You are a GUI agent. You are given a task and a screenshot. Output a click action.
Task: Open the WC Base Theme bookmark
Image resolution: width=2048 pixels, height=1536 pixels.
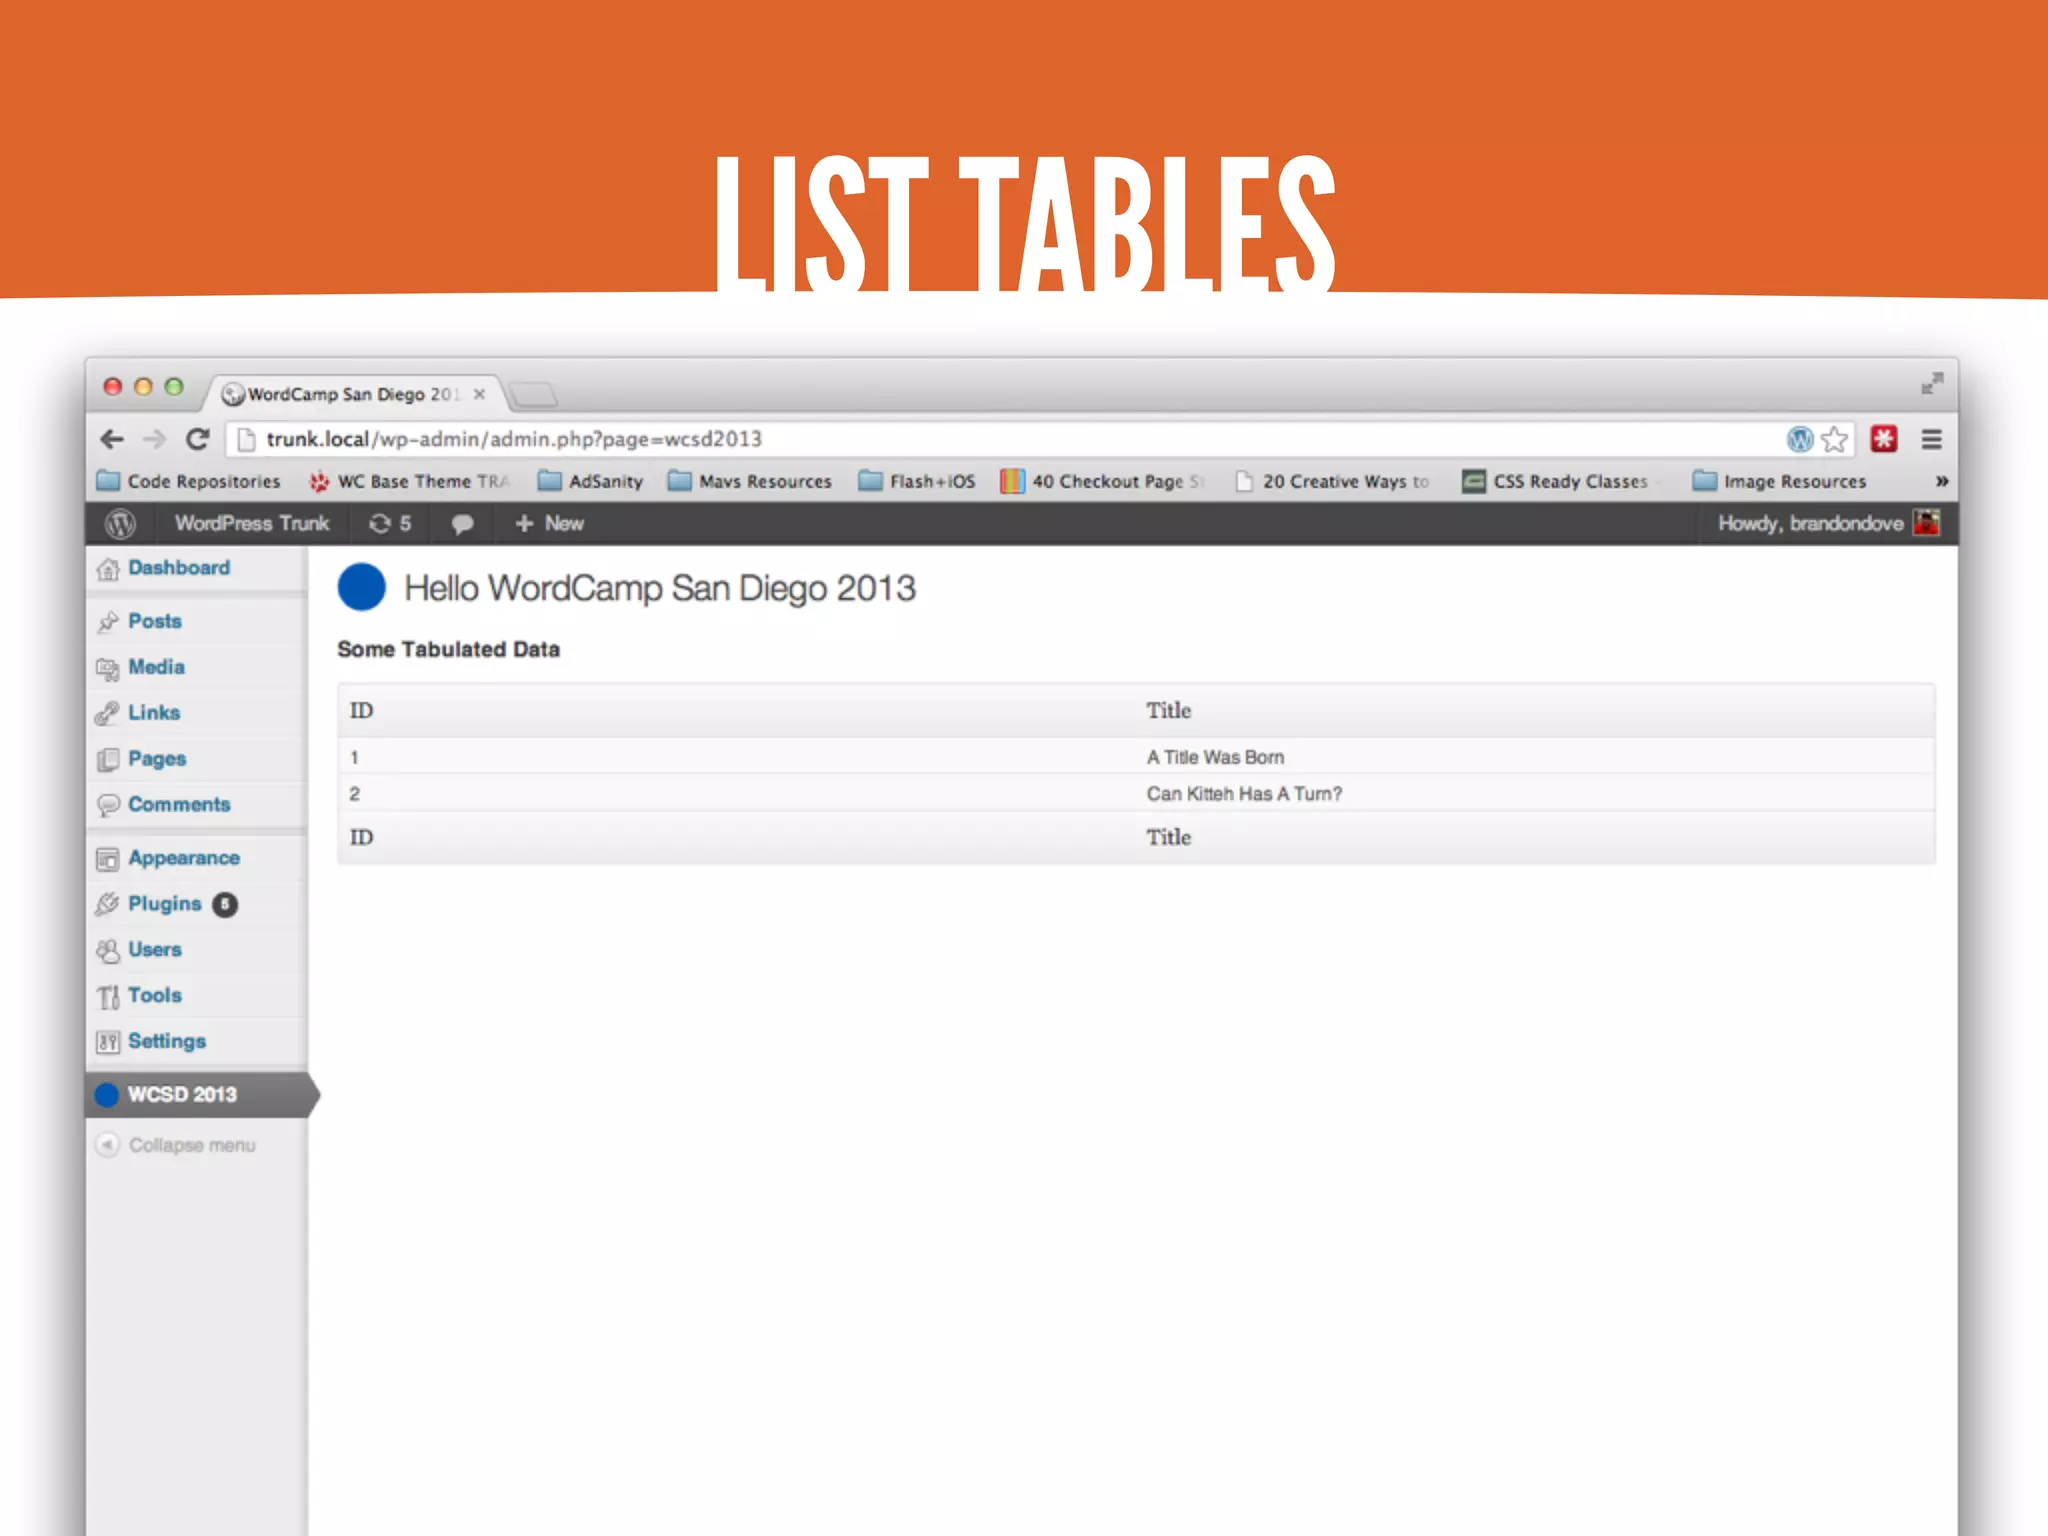[409, 481]
